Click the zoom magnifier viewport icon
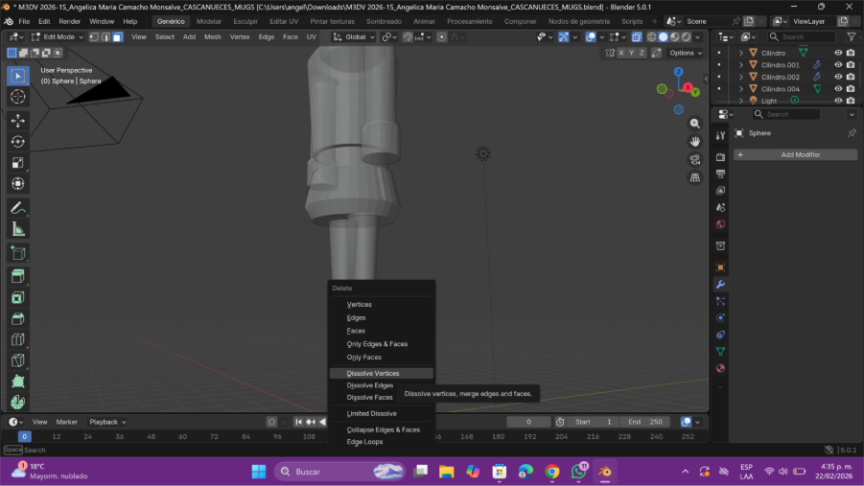Viewport: 864px width, 486px height. [695, 123]
